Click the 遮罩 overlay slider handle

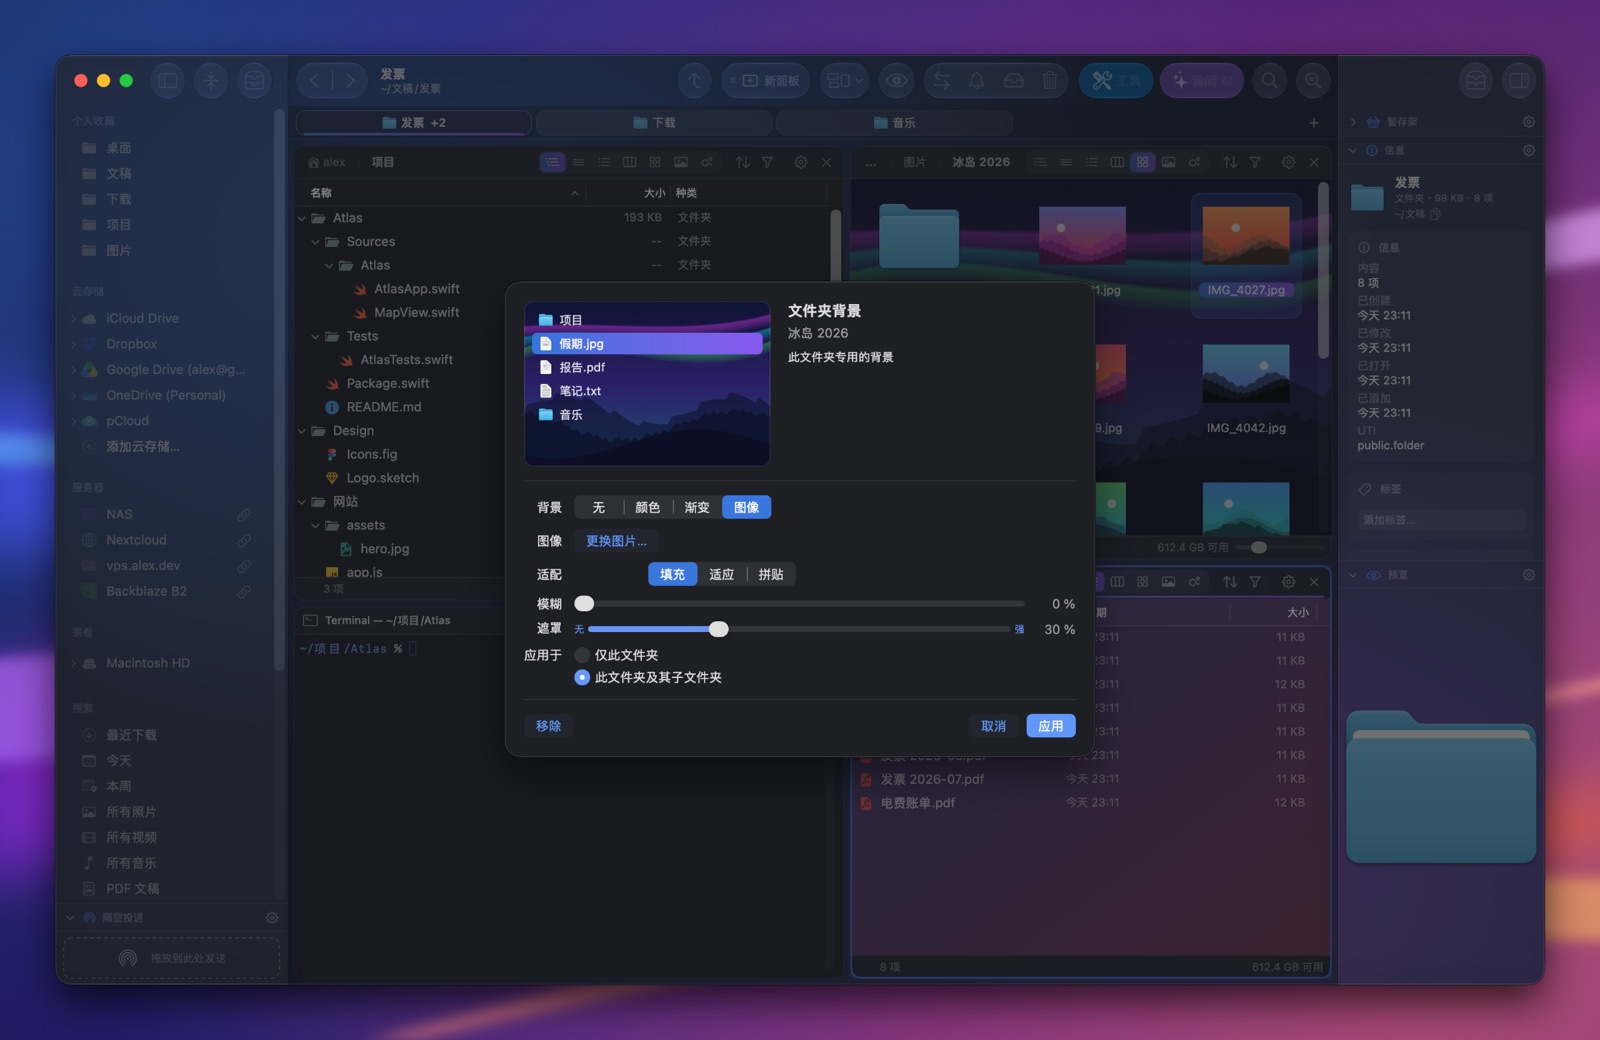pos(718,629)
